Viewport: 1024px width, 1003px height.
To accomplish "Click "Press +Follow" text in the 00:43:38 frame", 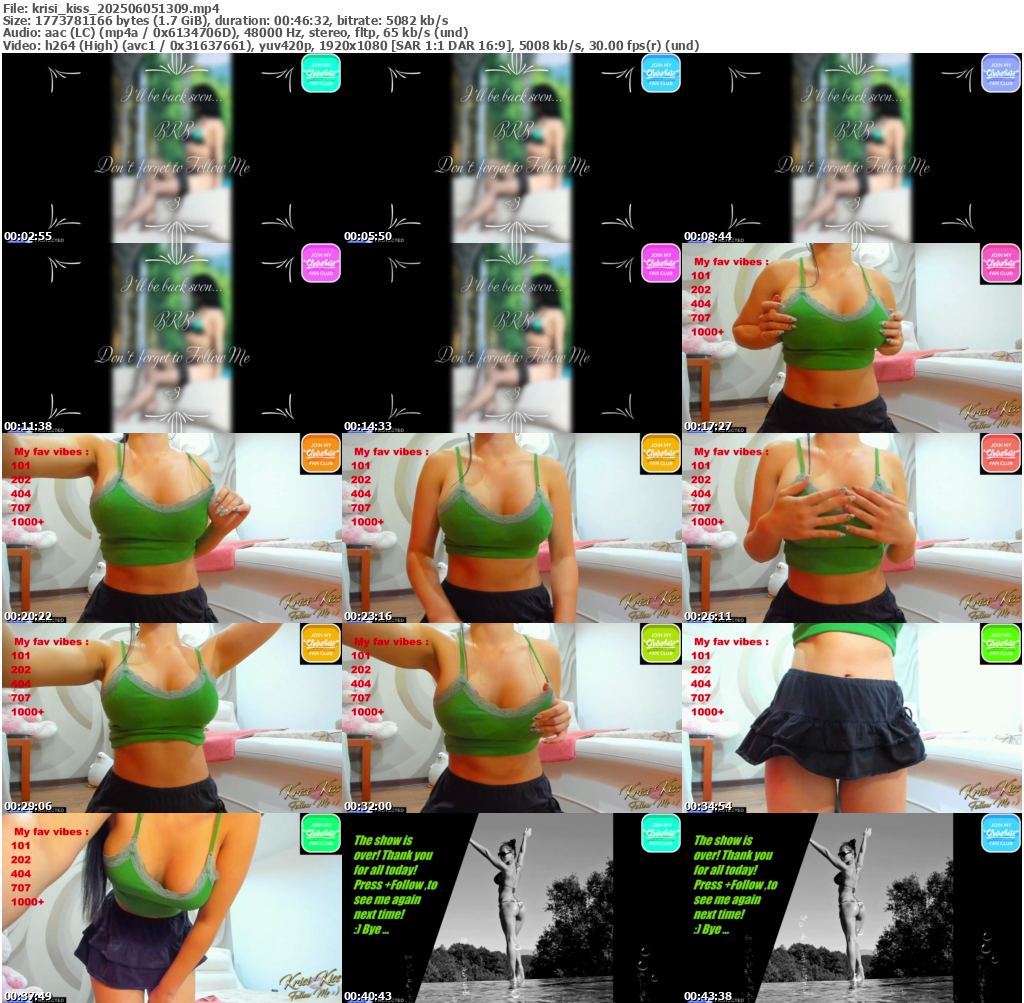I will [728, 885].
